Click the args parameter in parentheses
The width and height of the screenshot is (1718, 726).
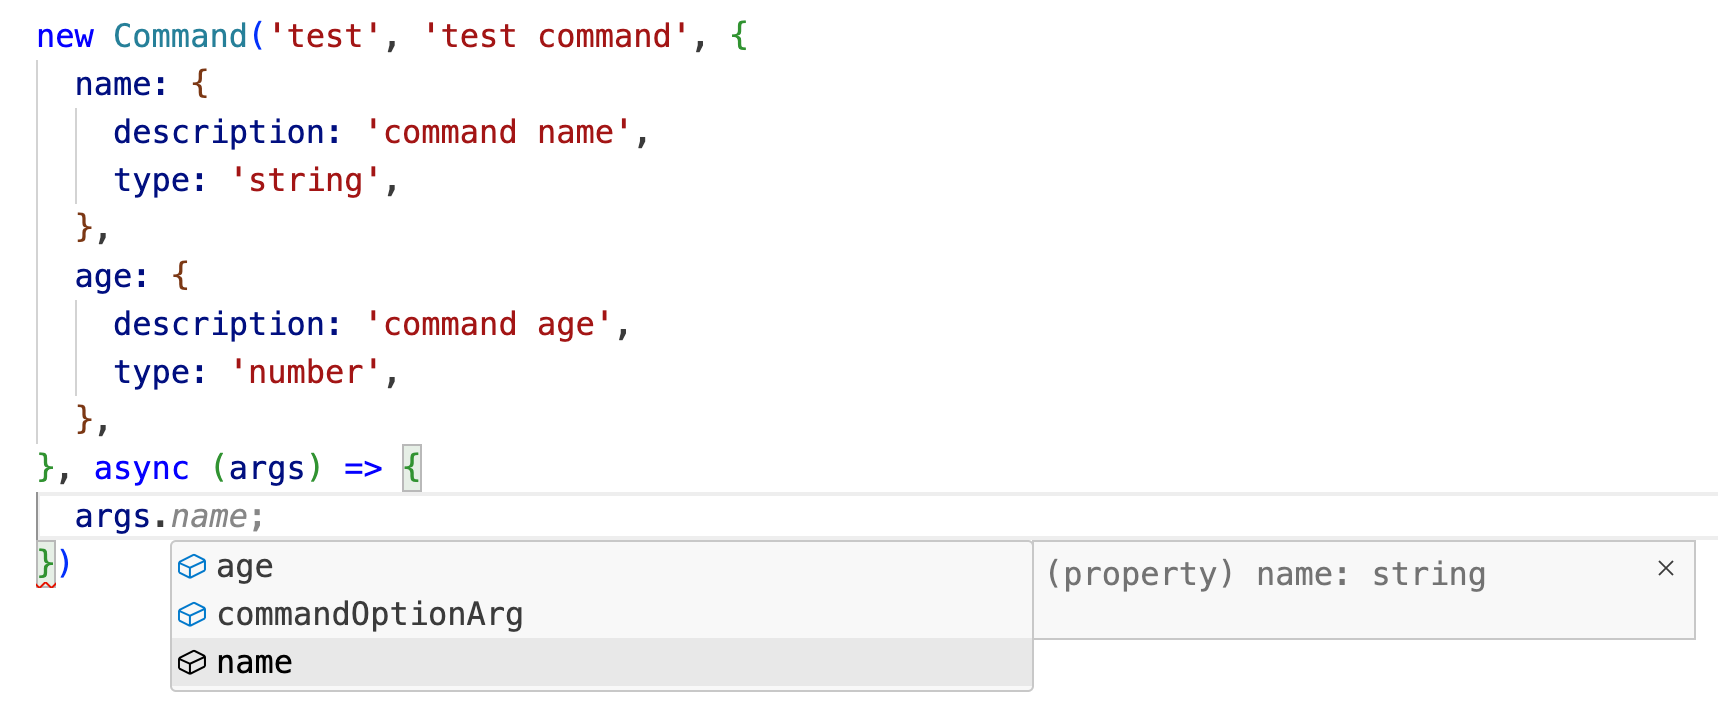pyautogui.click(x=266, y=468)
